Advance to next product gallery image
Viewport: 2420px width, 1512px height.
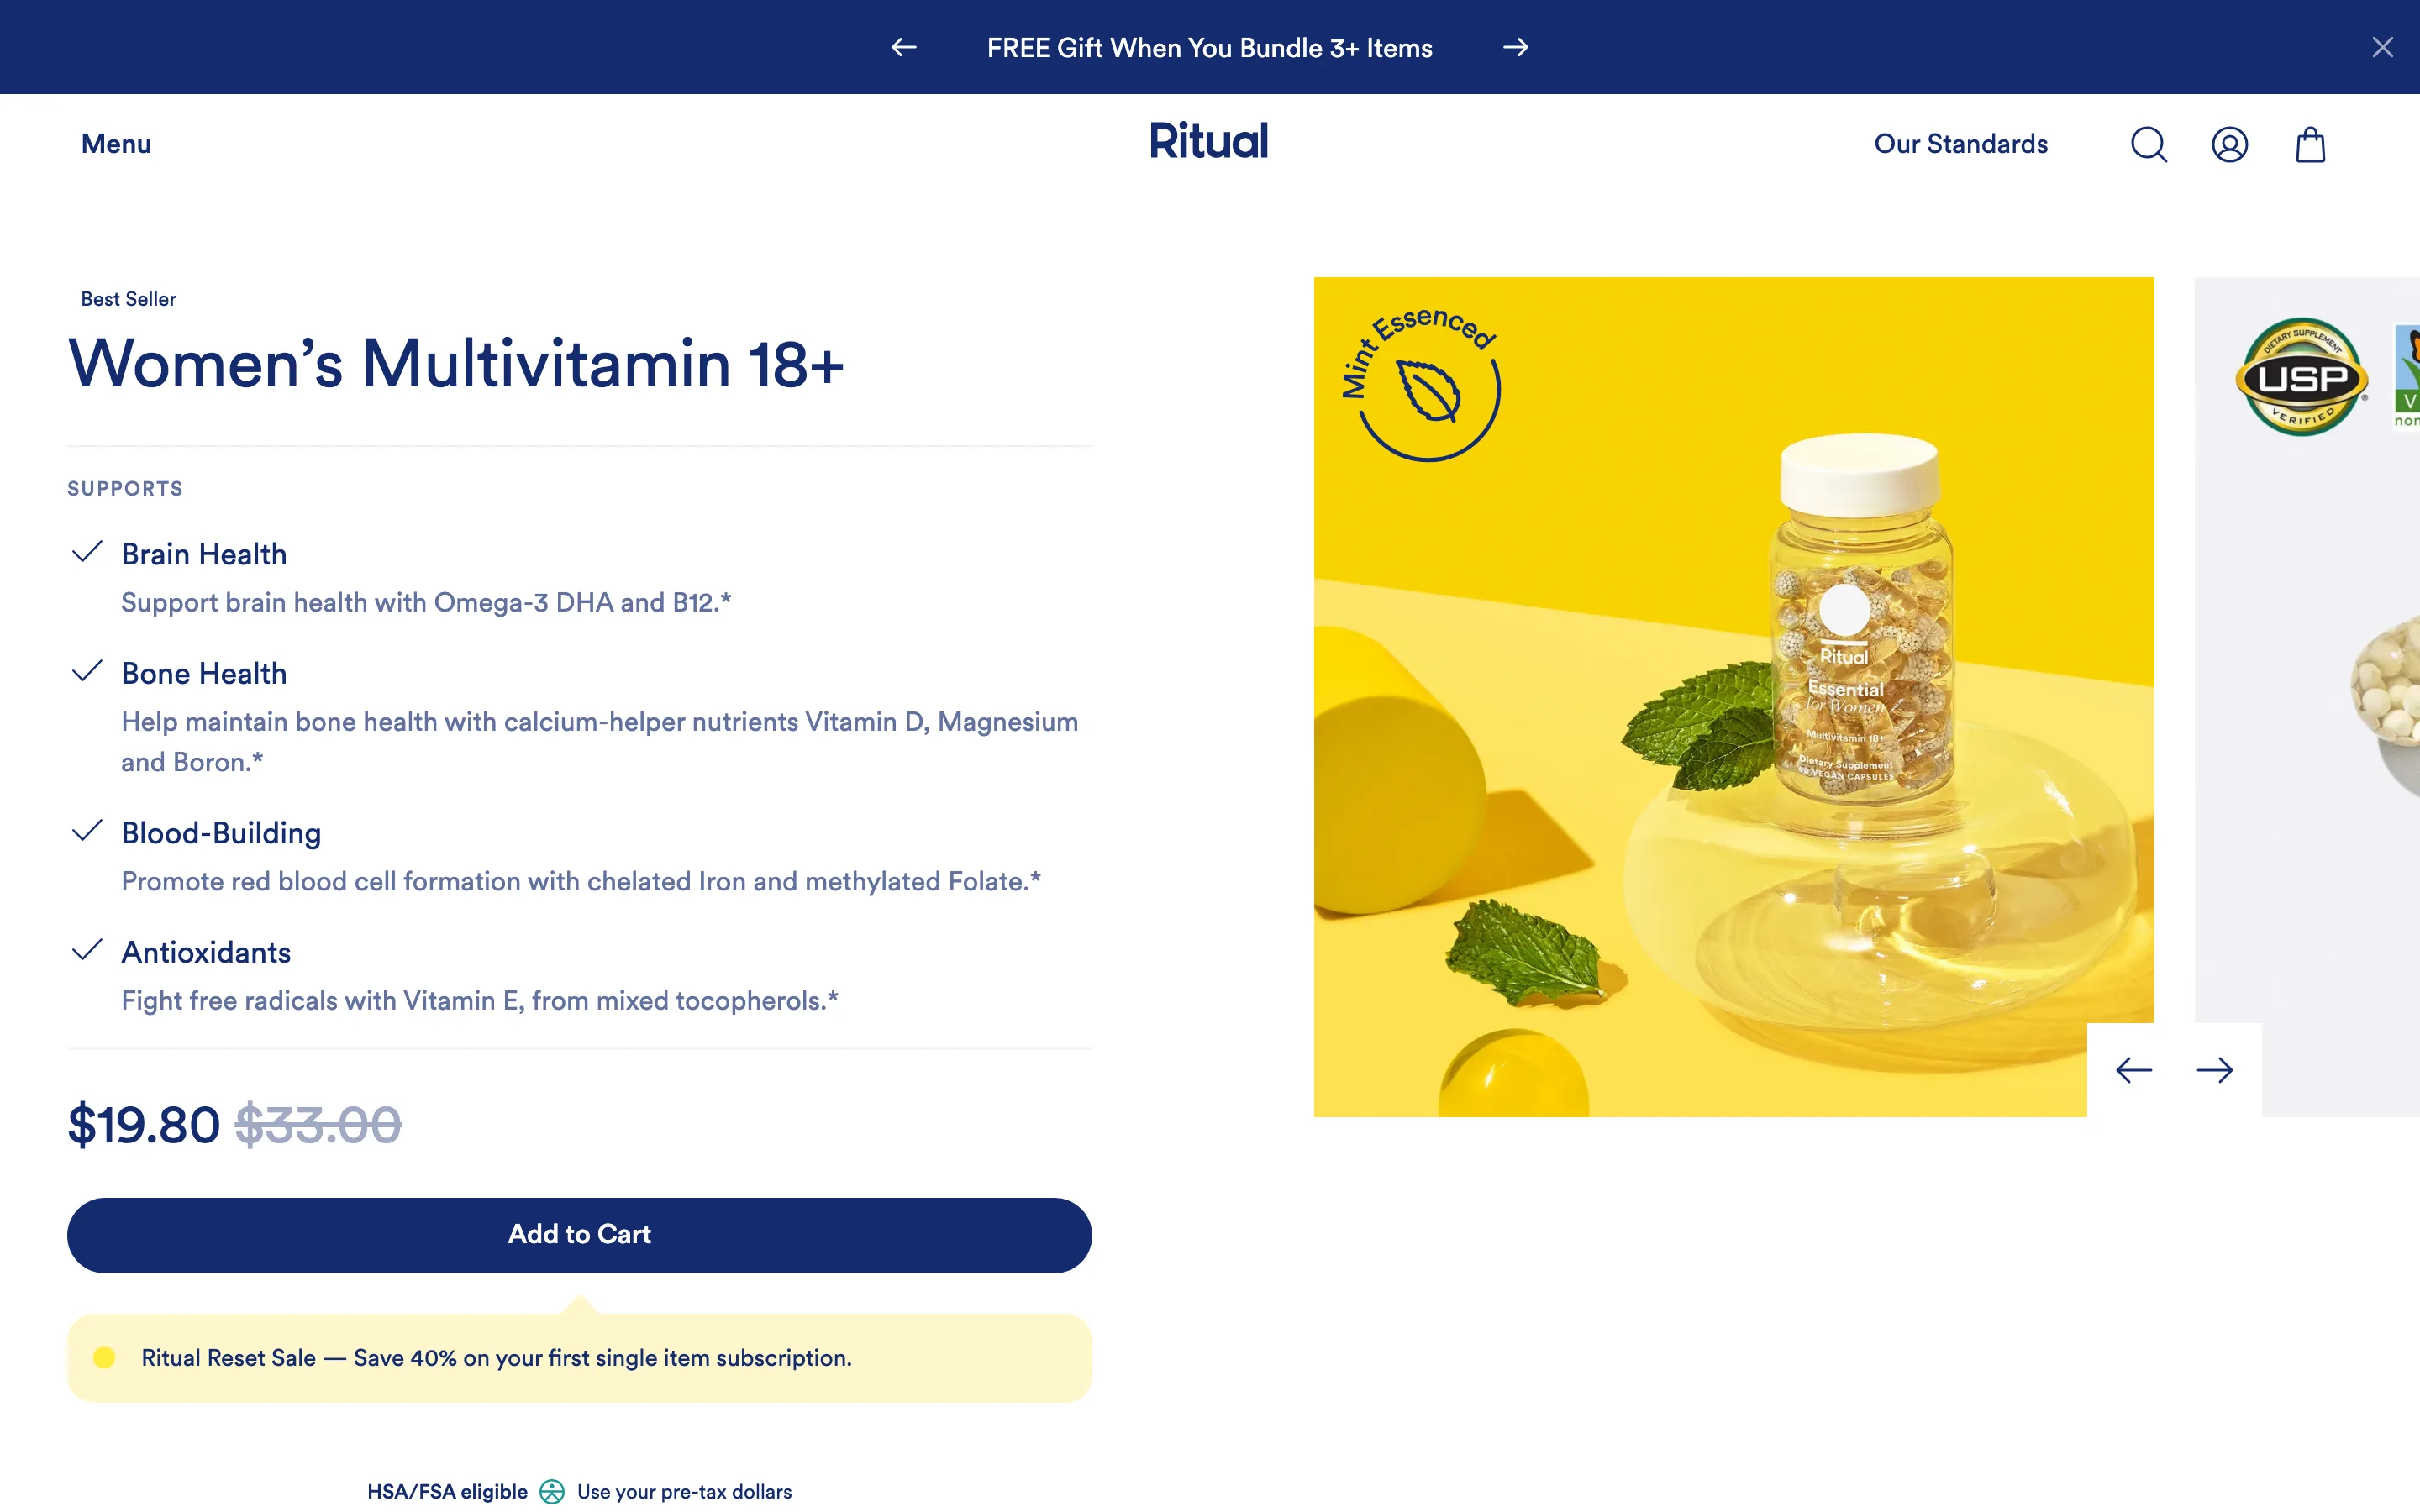point(2214,1070)
